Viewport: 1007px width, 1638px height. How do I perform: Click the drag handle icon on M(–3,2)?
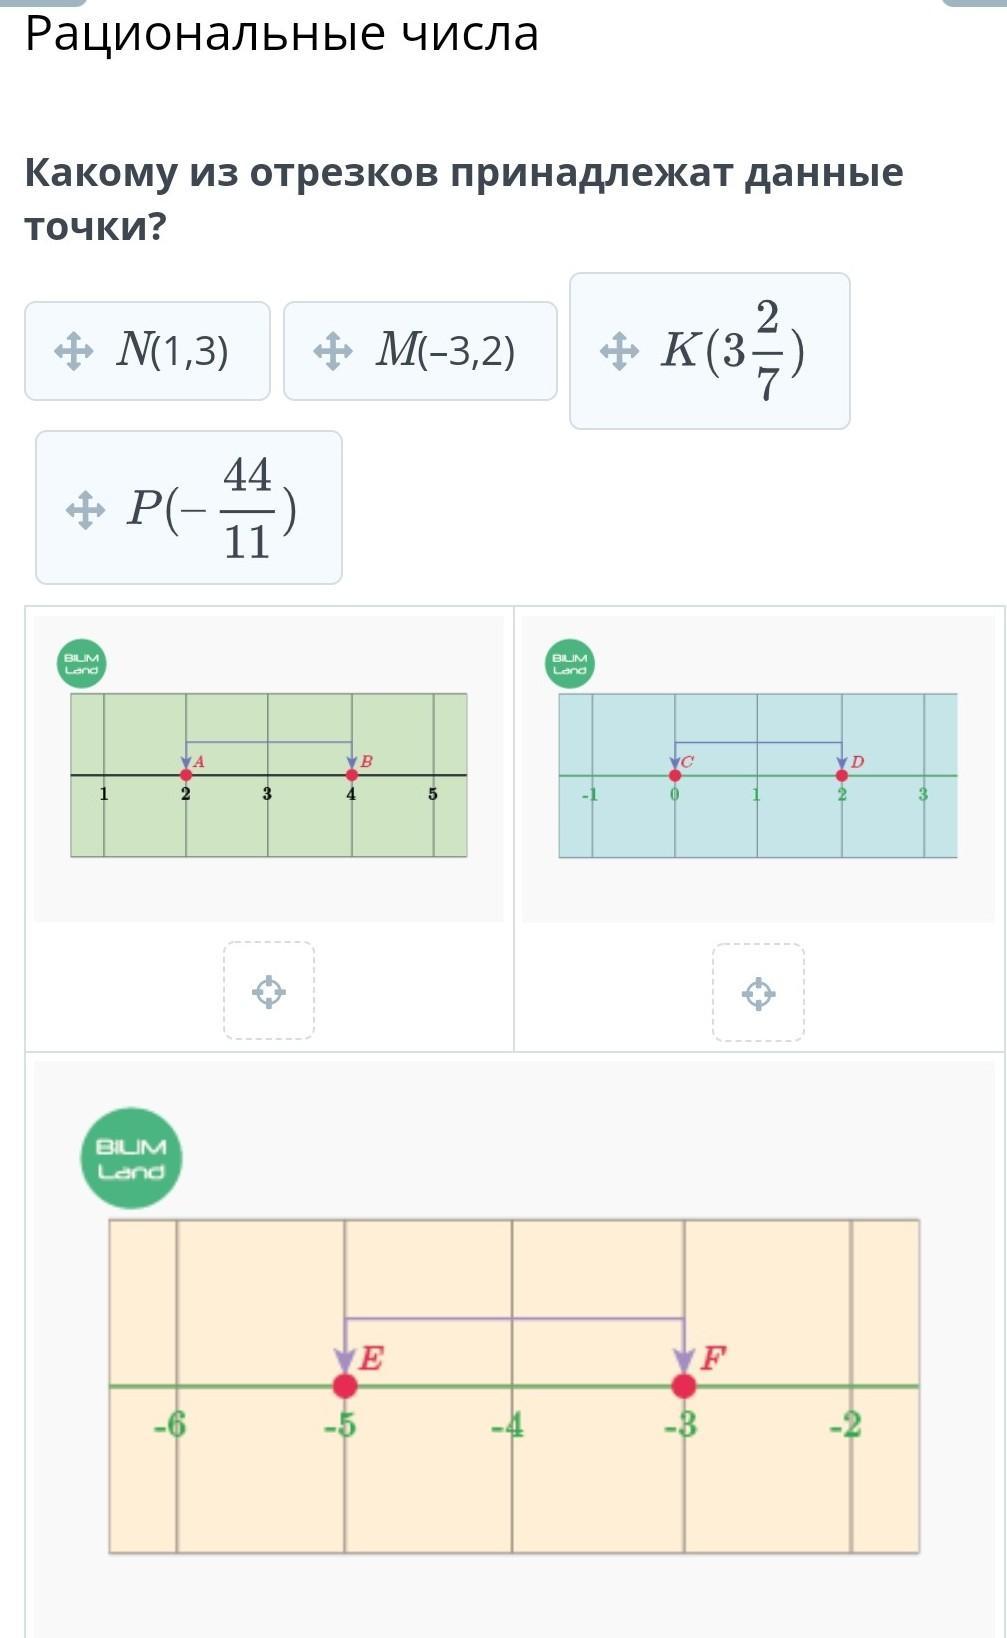coord(332,351)
